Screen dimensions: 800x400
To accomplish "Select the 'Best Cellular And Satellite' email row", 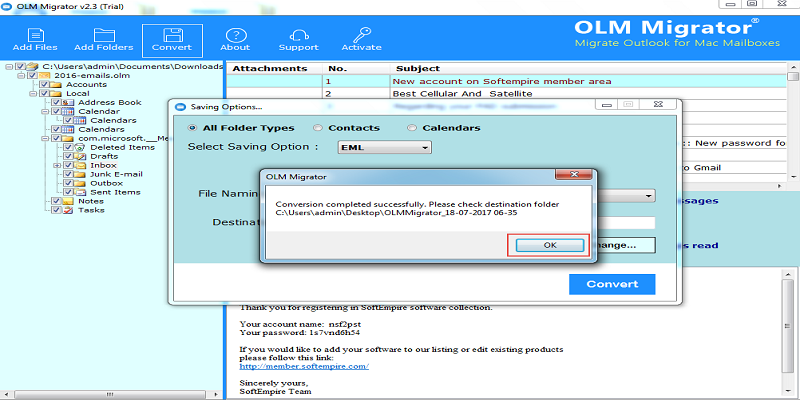I will click(507, 94).
